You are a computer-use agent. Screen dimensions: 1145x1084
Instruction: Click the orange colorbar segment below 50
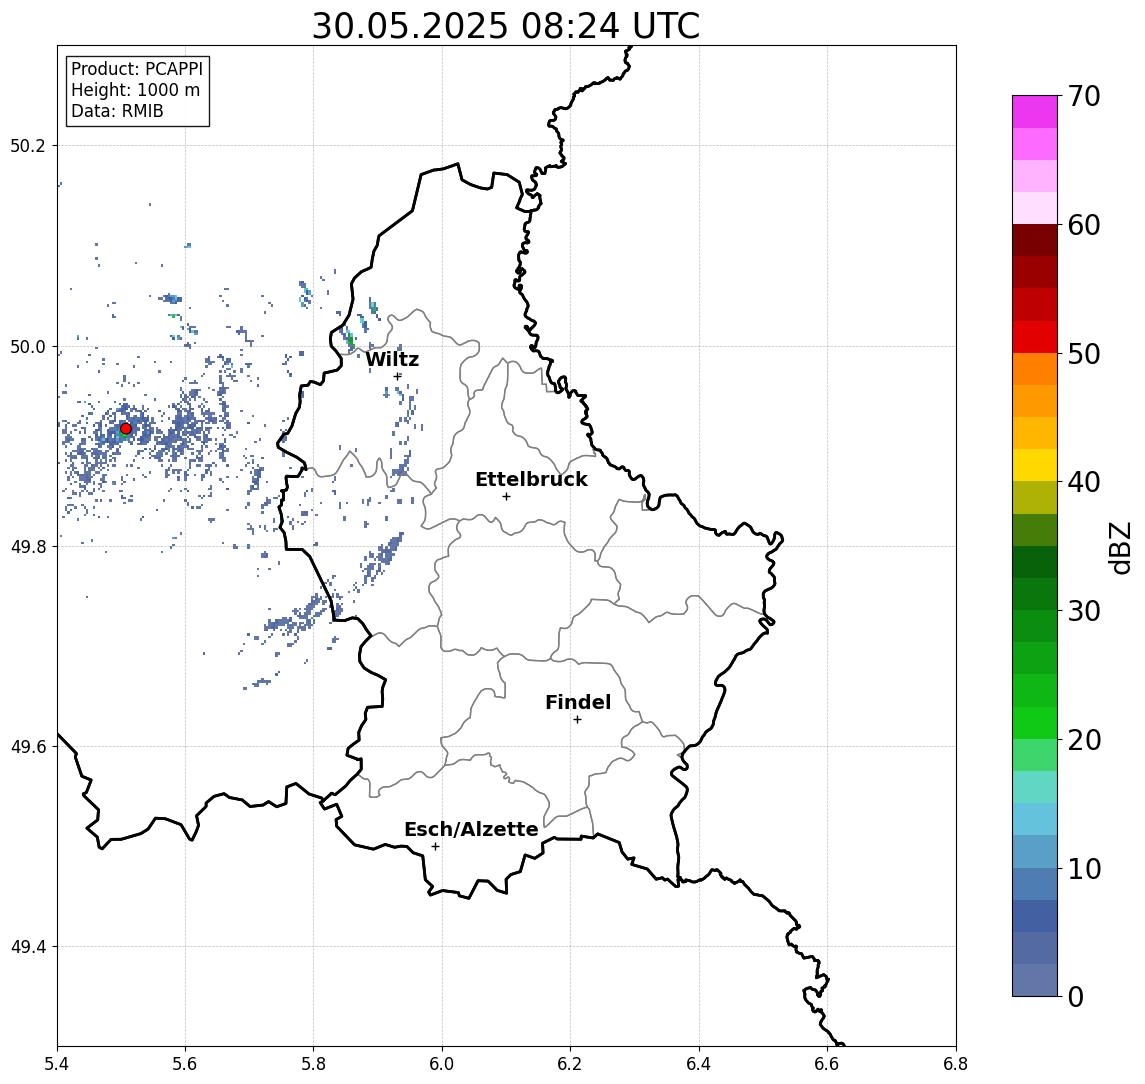1035,369
